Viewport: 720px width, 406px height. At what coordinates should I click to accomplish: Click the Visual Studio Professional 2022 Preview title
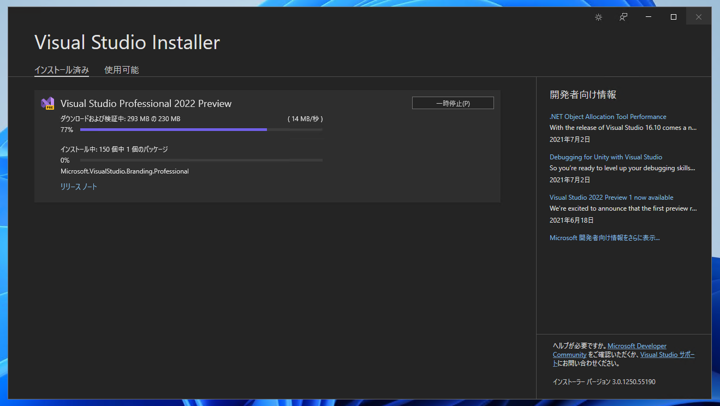click(x=146, y=103)
